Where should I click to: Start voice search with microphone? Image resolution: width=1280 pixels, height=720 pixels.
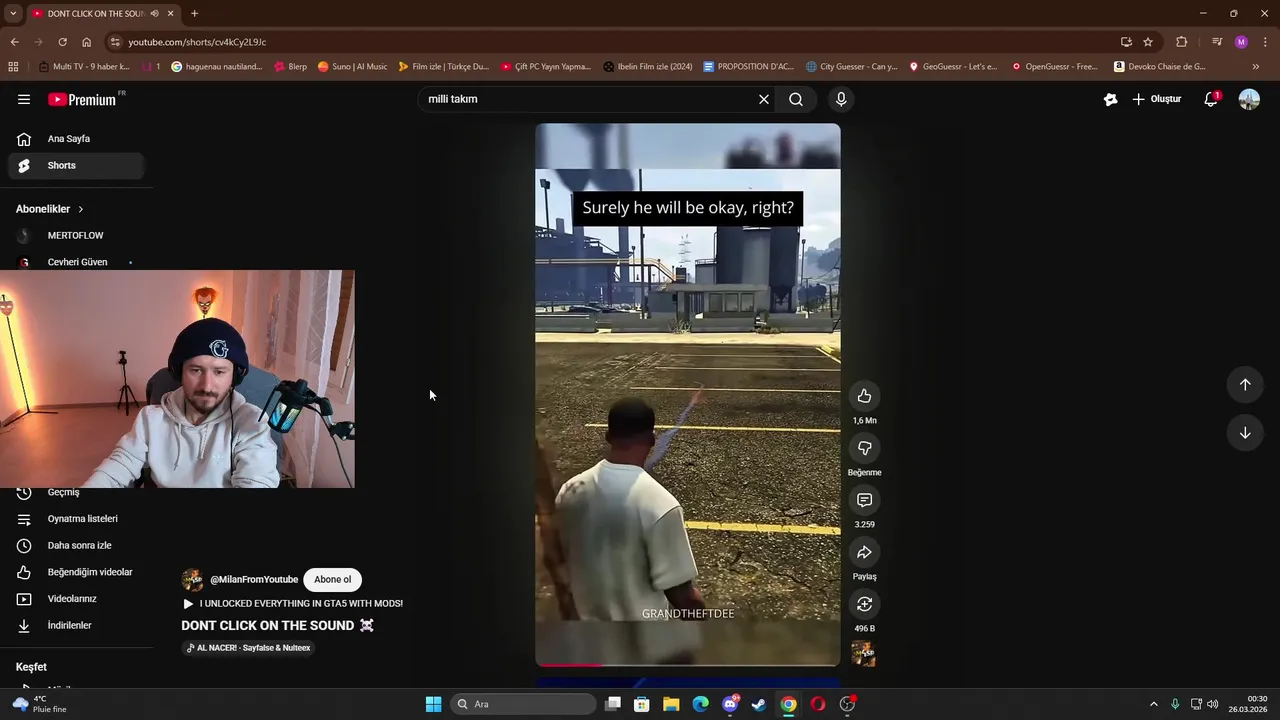(841, 99)
